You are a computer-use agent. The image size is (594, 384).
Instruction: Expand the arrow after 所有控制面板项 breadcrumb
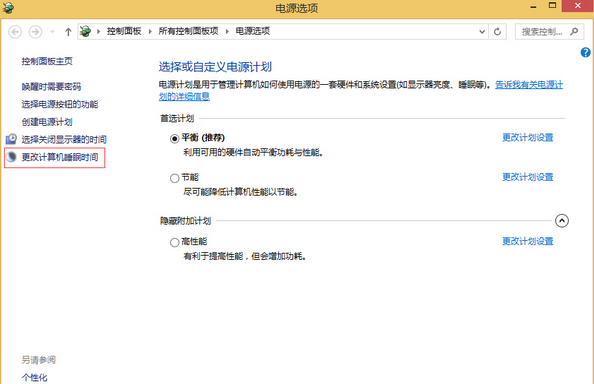[x=227, y=31]
